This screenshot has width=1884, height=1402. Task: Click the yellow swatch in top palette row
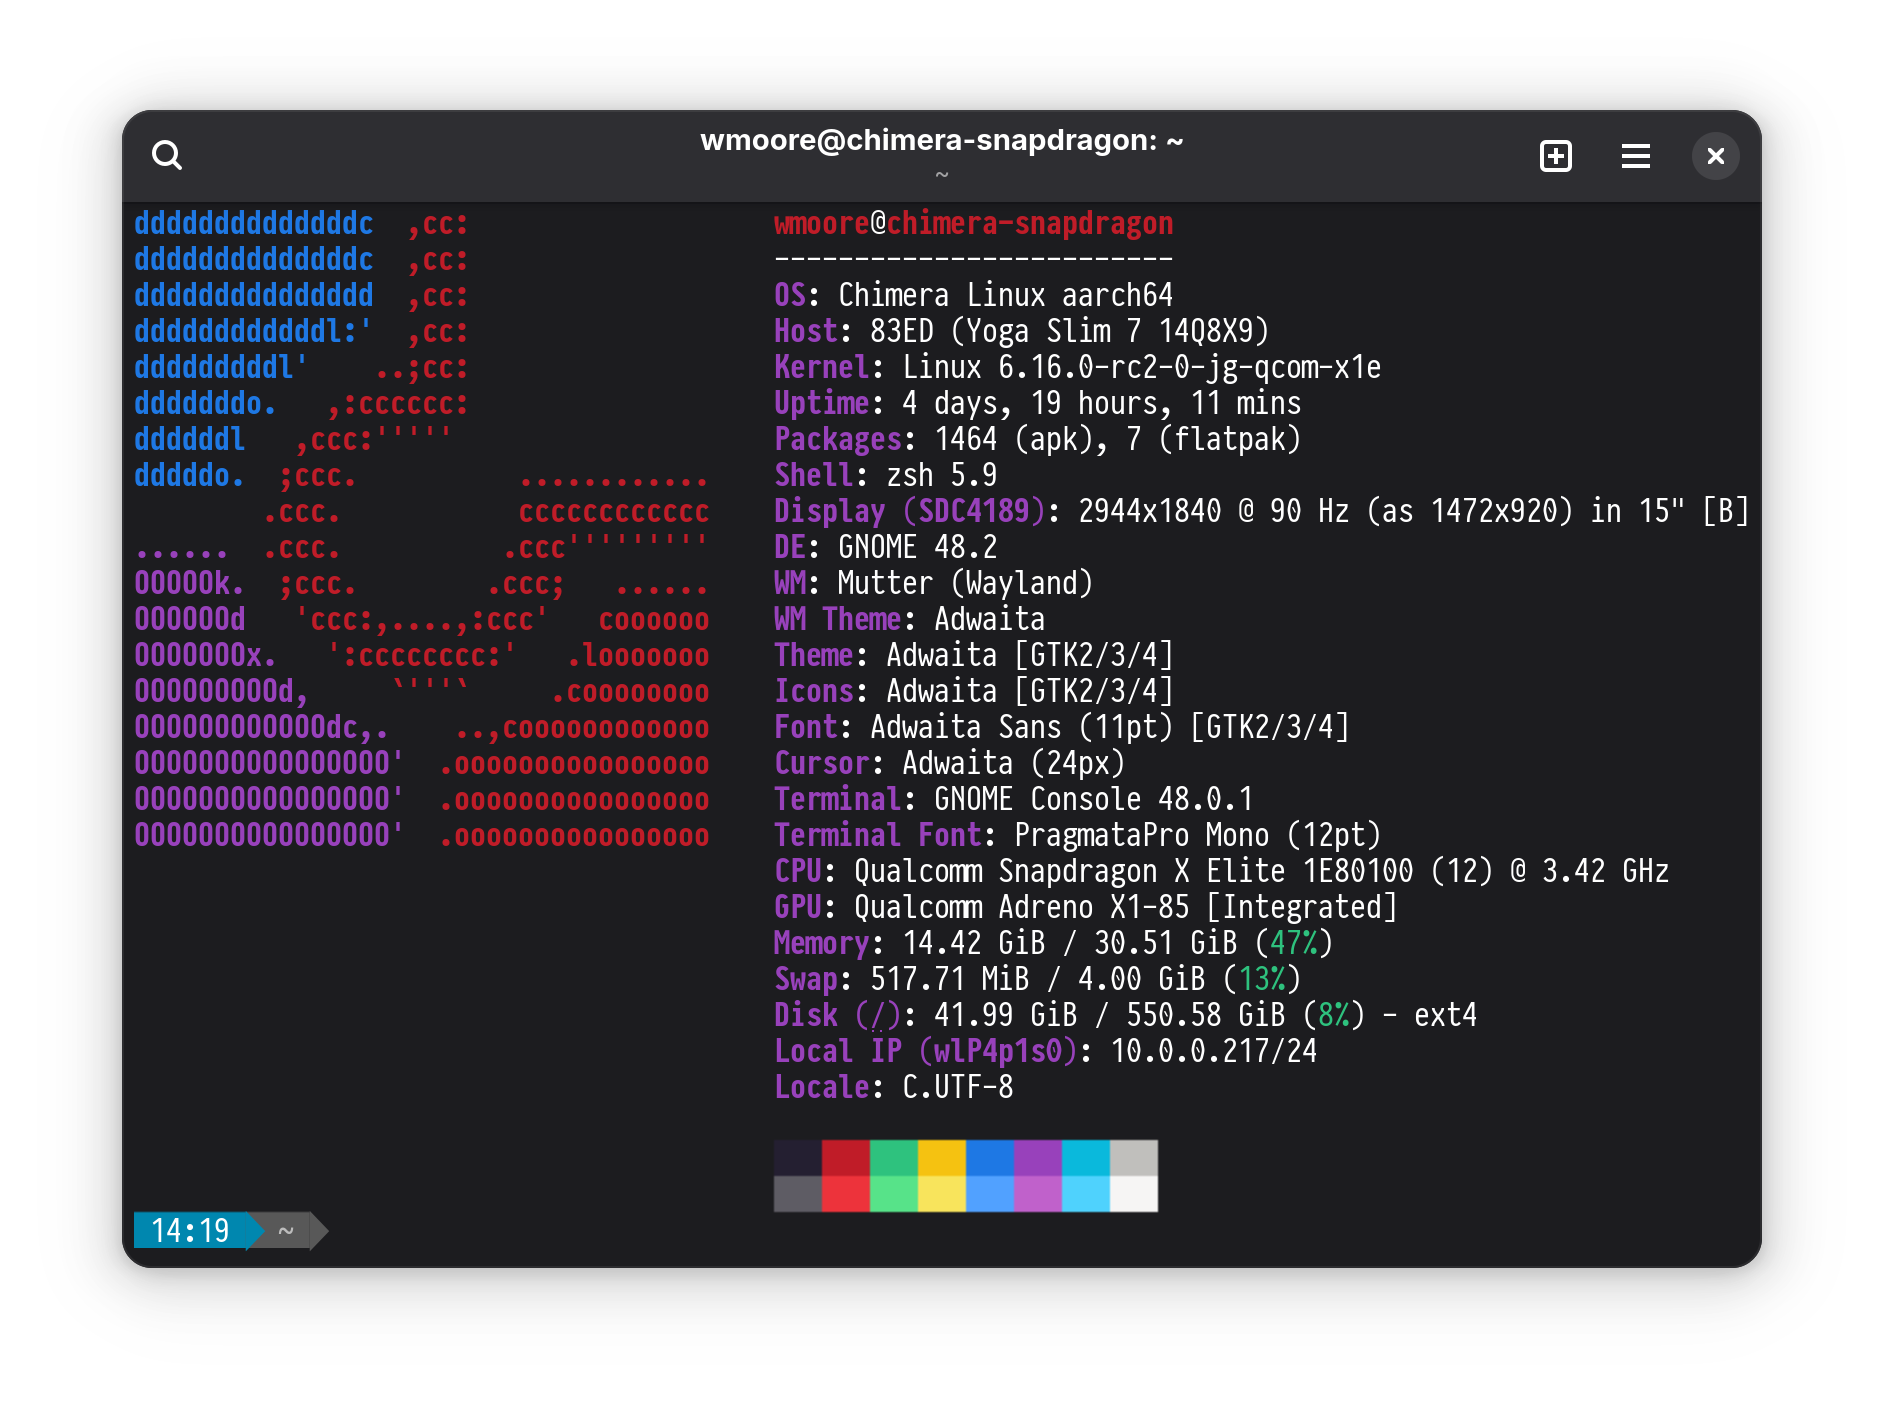pos(942,1158)
